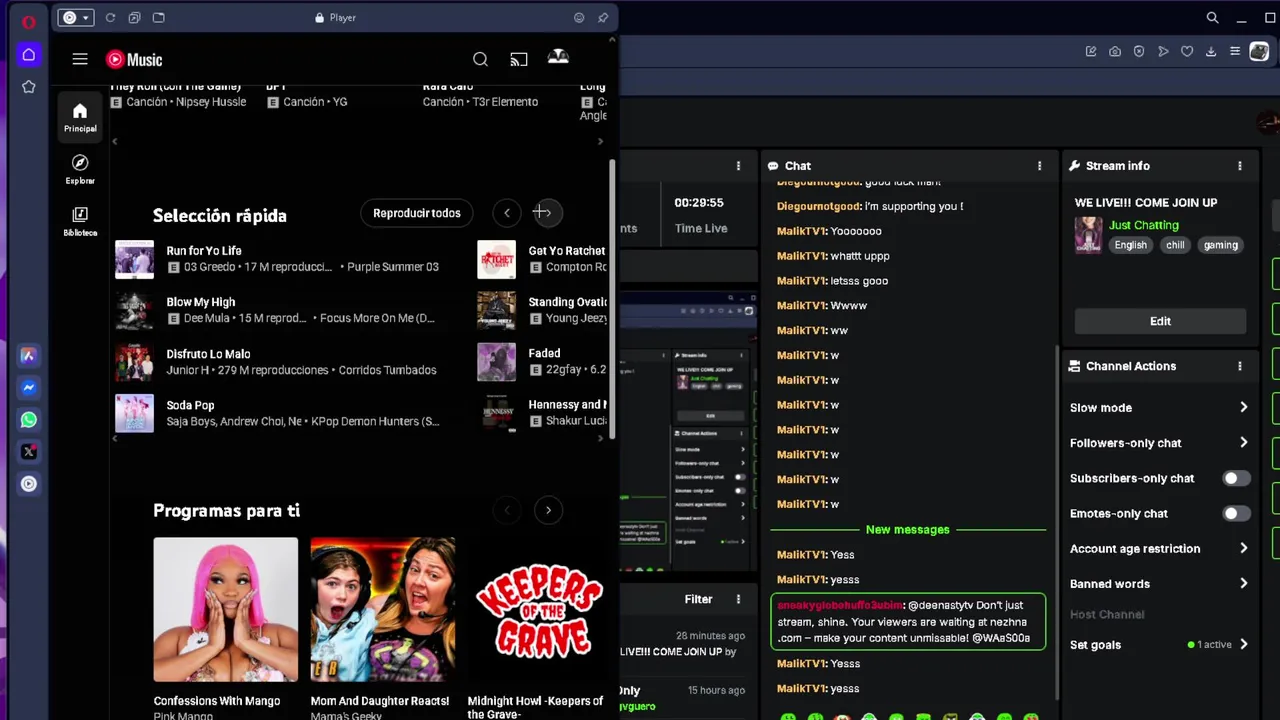
Task: Open the YouTube Music account avatar
Action: tap(558, 58)
